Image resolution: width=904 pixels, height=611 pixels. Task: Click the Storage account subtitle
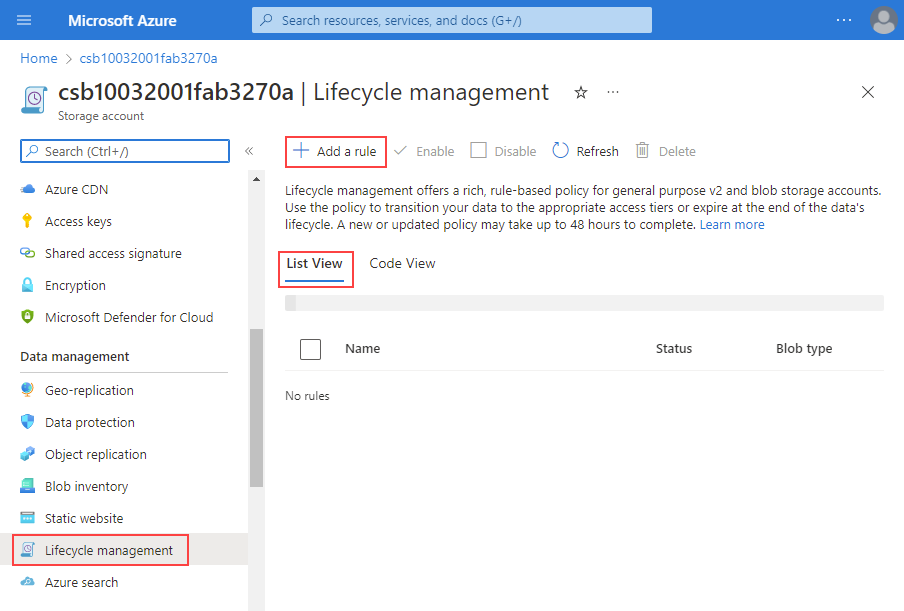pos(100,116)
